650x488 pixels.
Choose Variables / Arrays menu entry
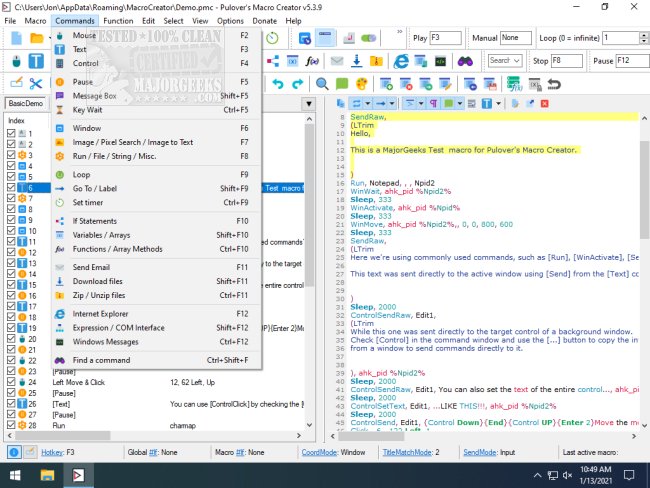pos(157,235)
